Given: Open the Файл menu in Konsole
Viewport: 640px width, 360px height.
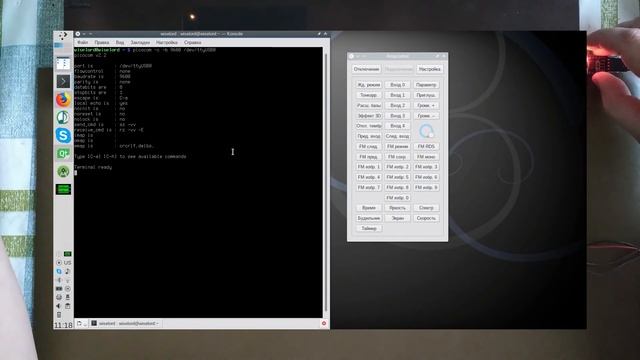Looking at the screenshot, I should click(82, 42).
